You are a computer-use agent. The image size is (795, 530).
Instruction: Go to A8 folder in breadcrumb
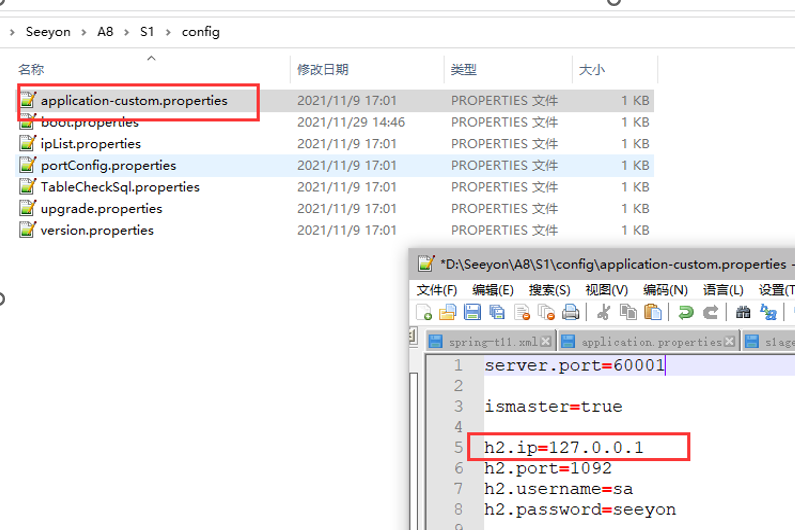tap(105, 32)
